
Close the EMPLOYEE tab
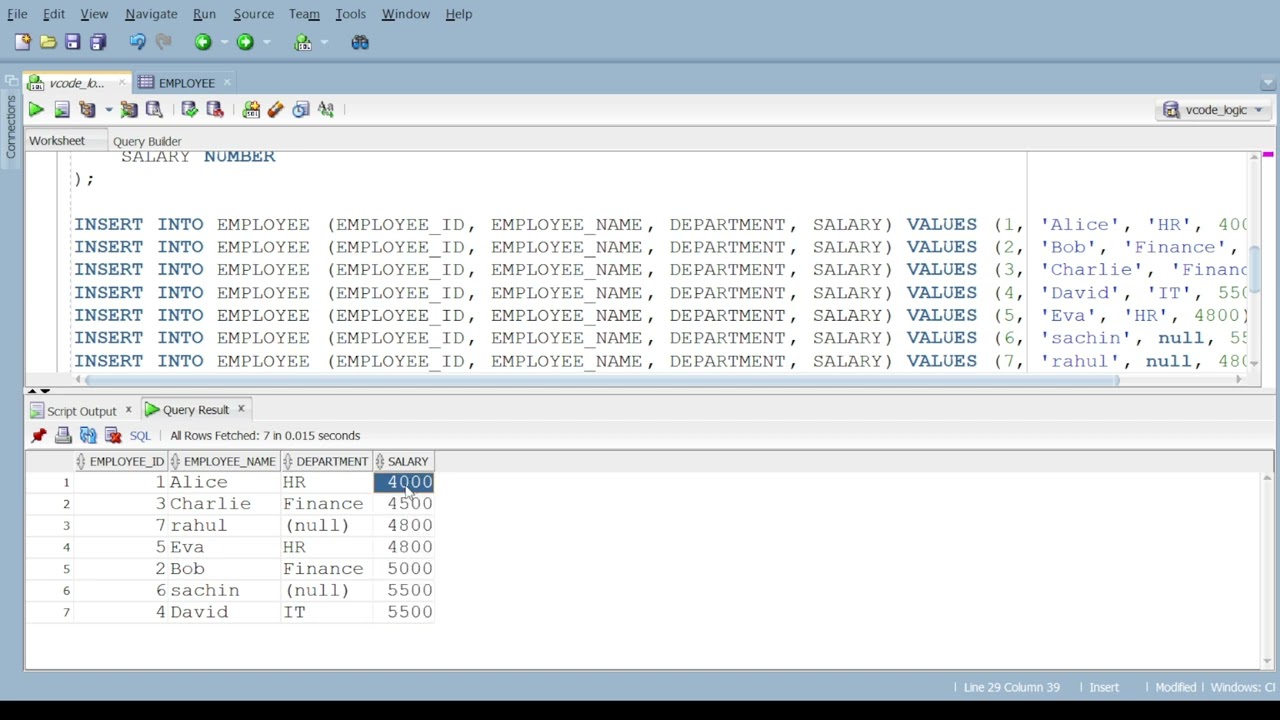227,83
